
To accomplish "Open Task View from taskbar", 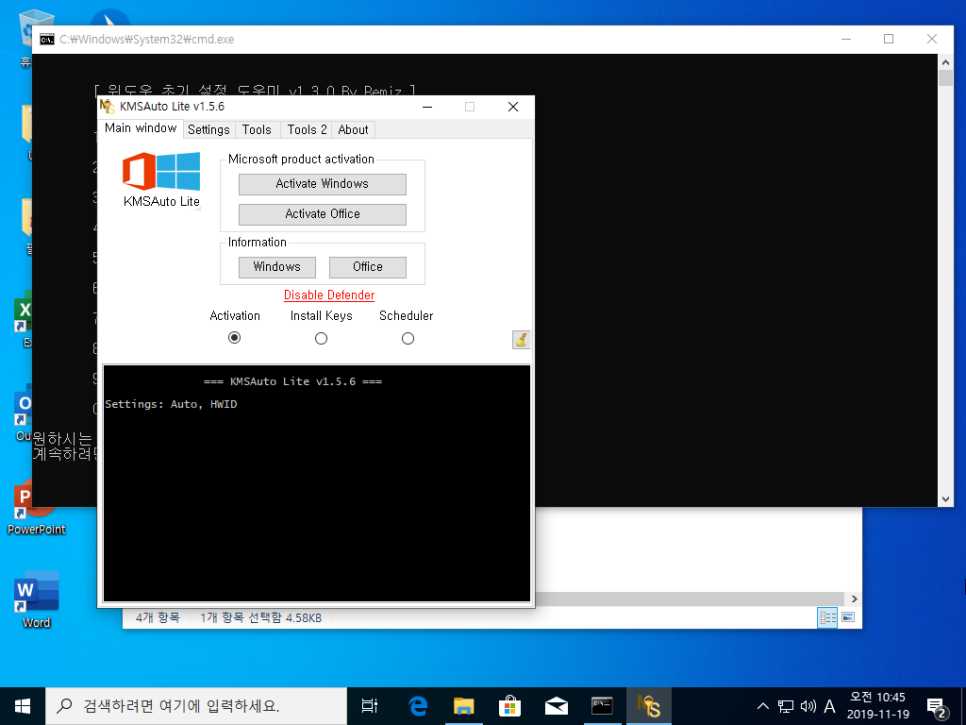I will pos(370,707).
